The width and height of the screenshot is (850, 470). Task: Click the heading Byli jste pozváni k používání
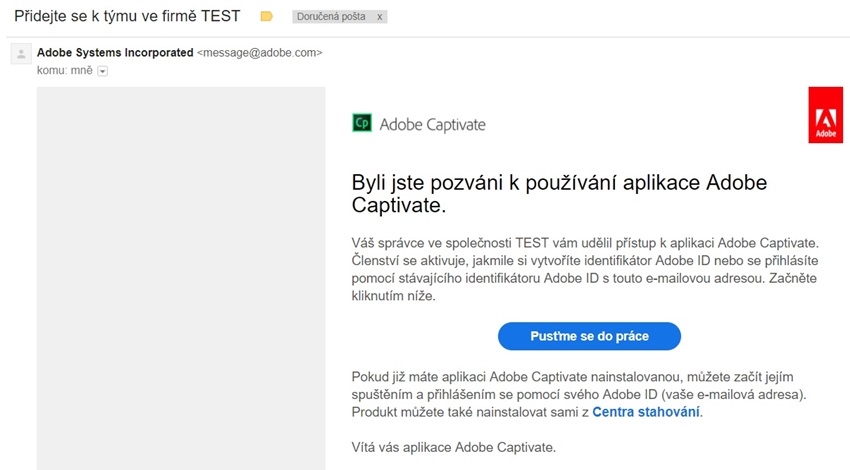(x=559, y=194)
